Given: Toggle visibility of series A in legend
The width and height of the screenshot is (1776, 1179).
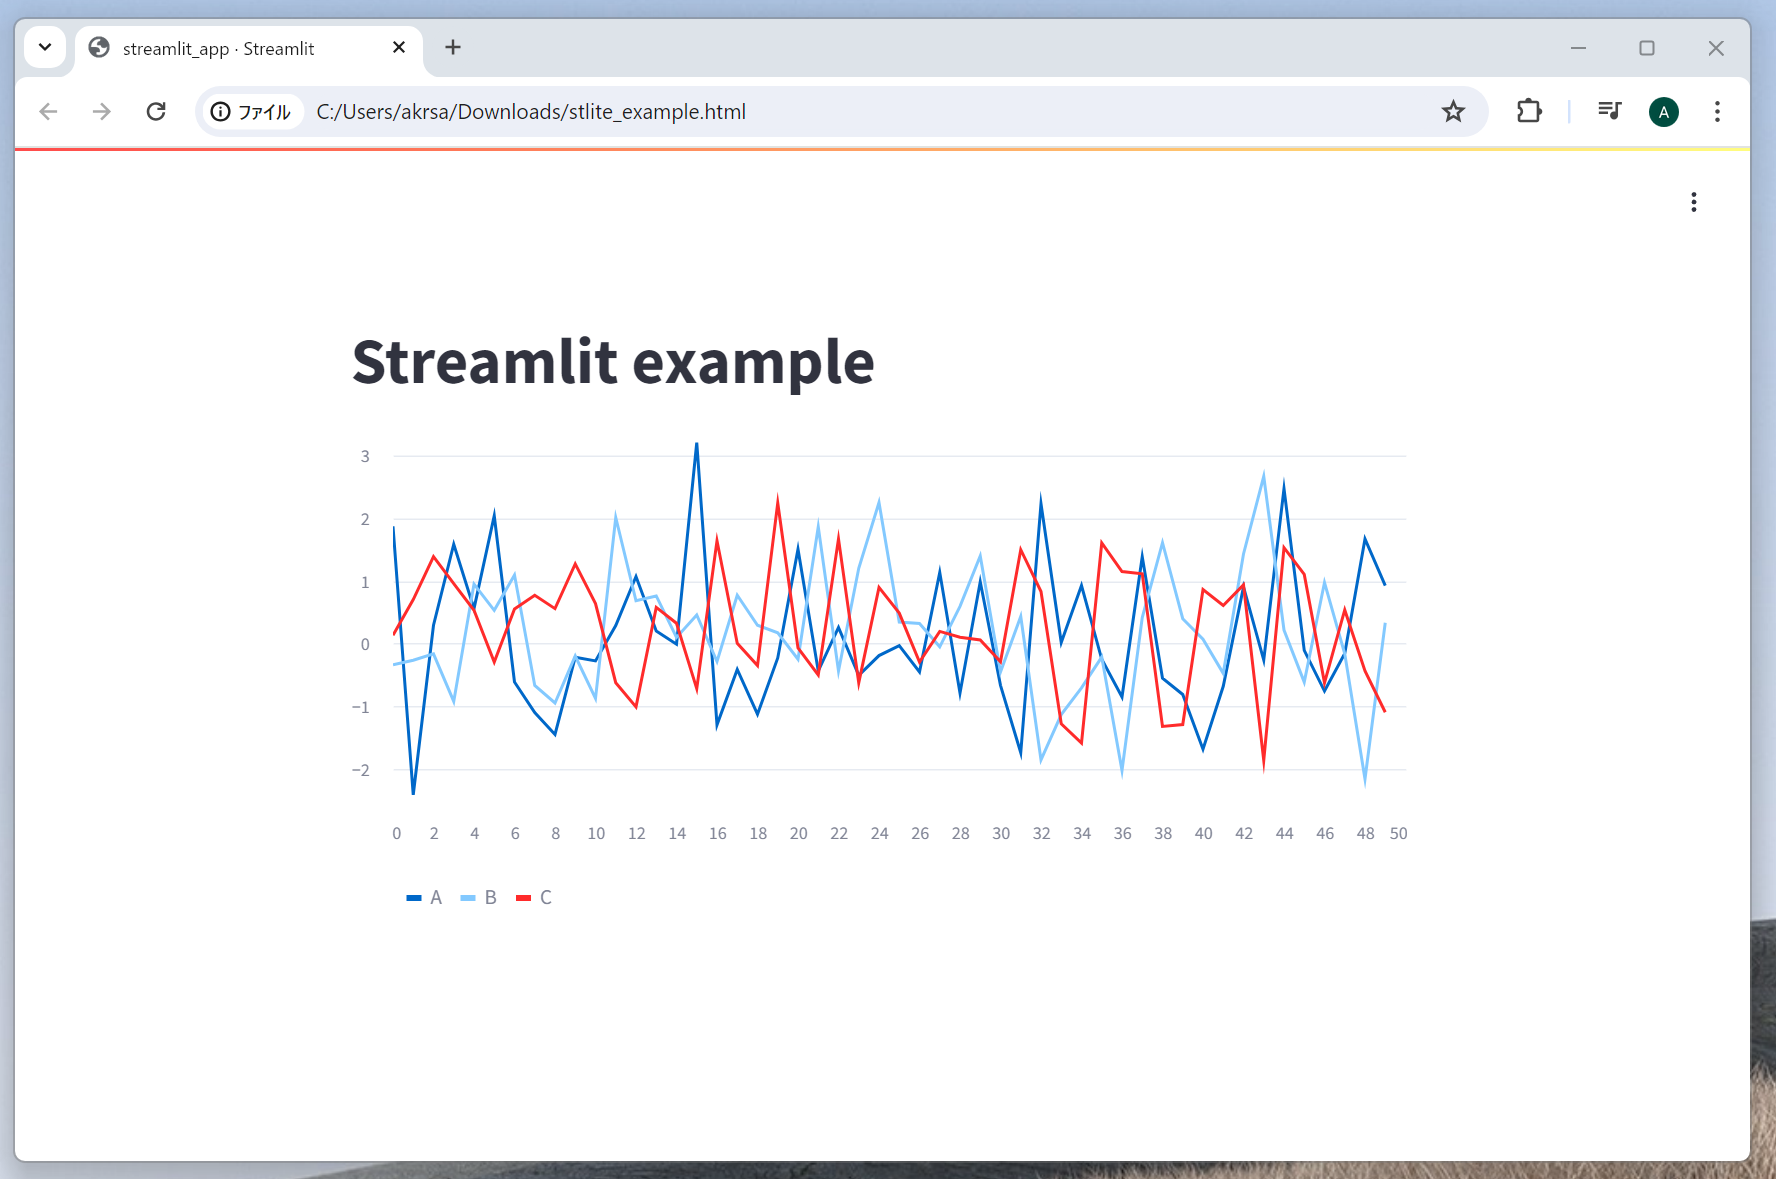Looking at the screenshot, I should (x=424, y=897).
